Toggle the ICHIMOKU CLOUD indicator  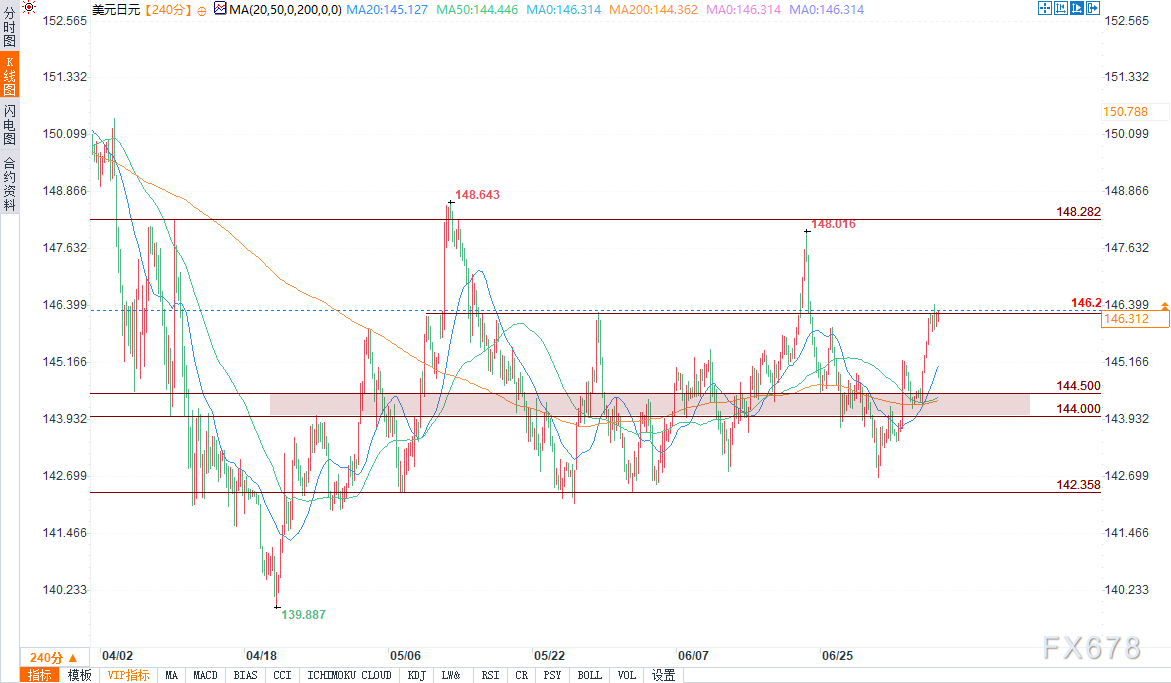(349, 675)
